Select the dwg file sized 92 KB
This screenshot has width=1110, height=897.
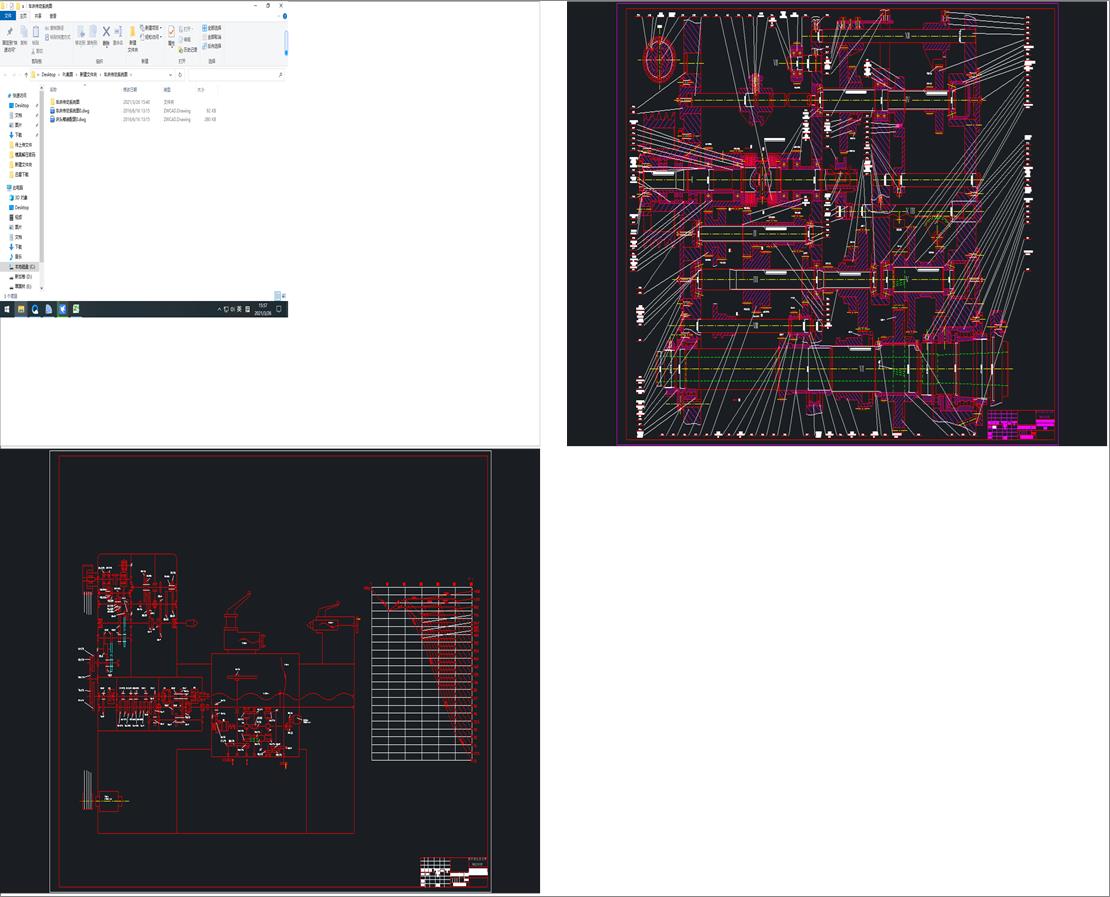[133, 110]
